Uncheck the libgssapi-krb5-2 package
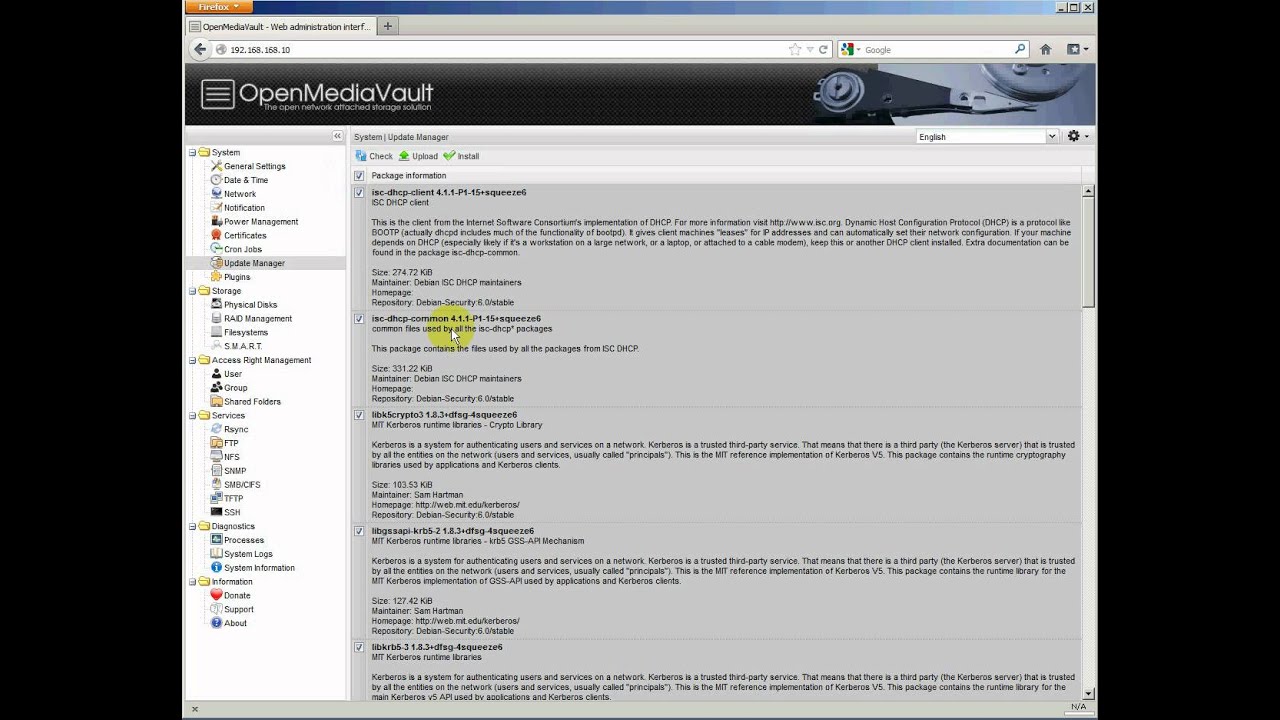Screen dimensions: 1280x720 coord(359,531)
